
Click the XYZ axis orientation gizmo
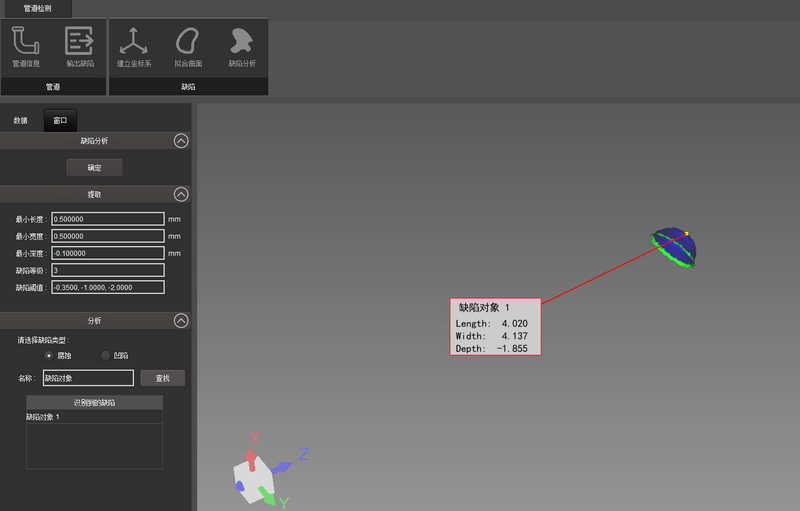pyautogui.click(x=258, y=472)
